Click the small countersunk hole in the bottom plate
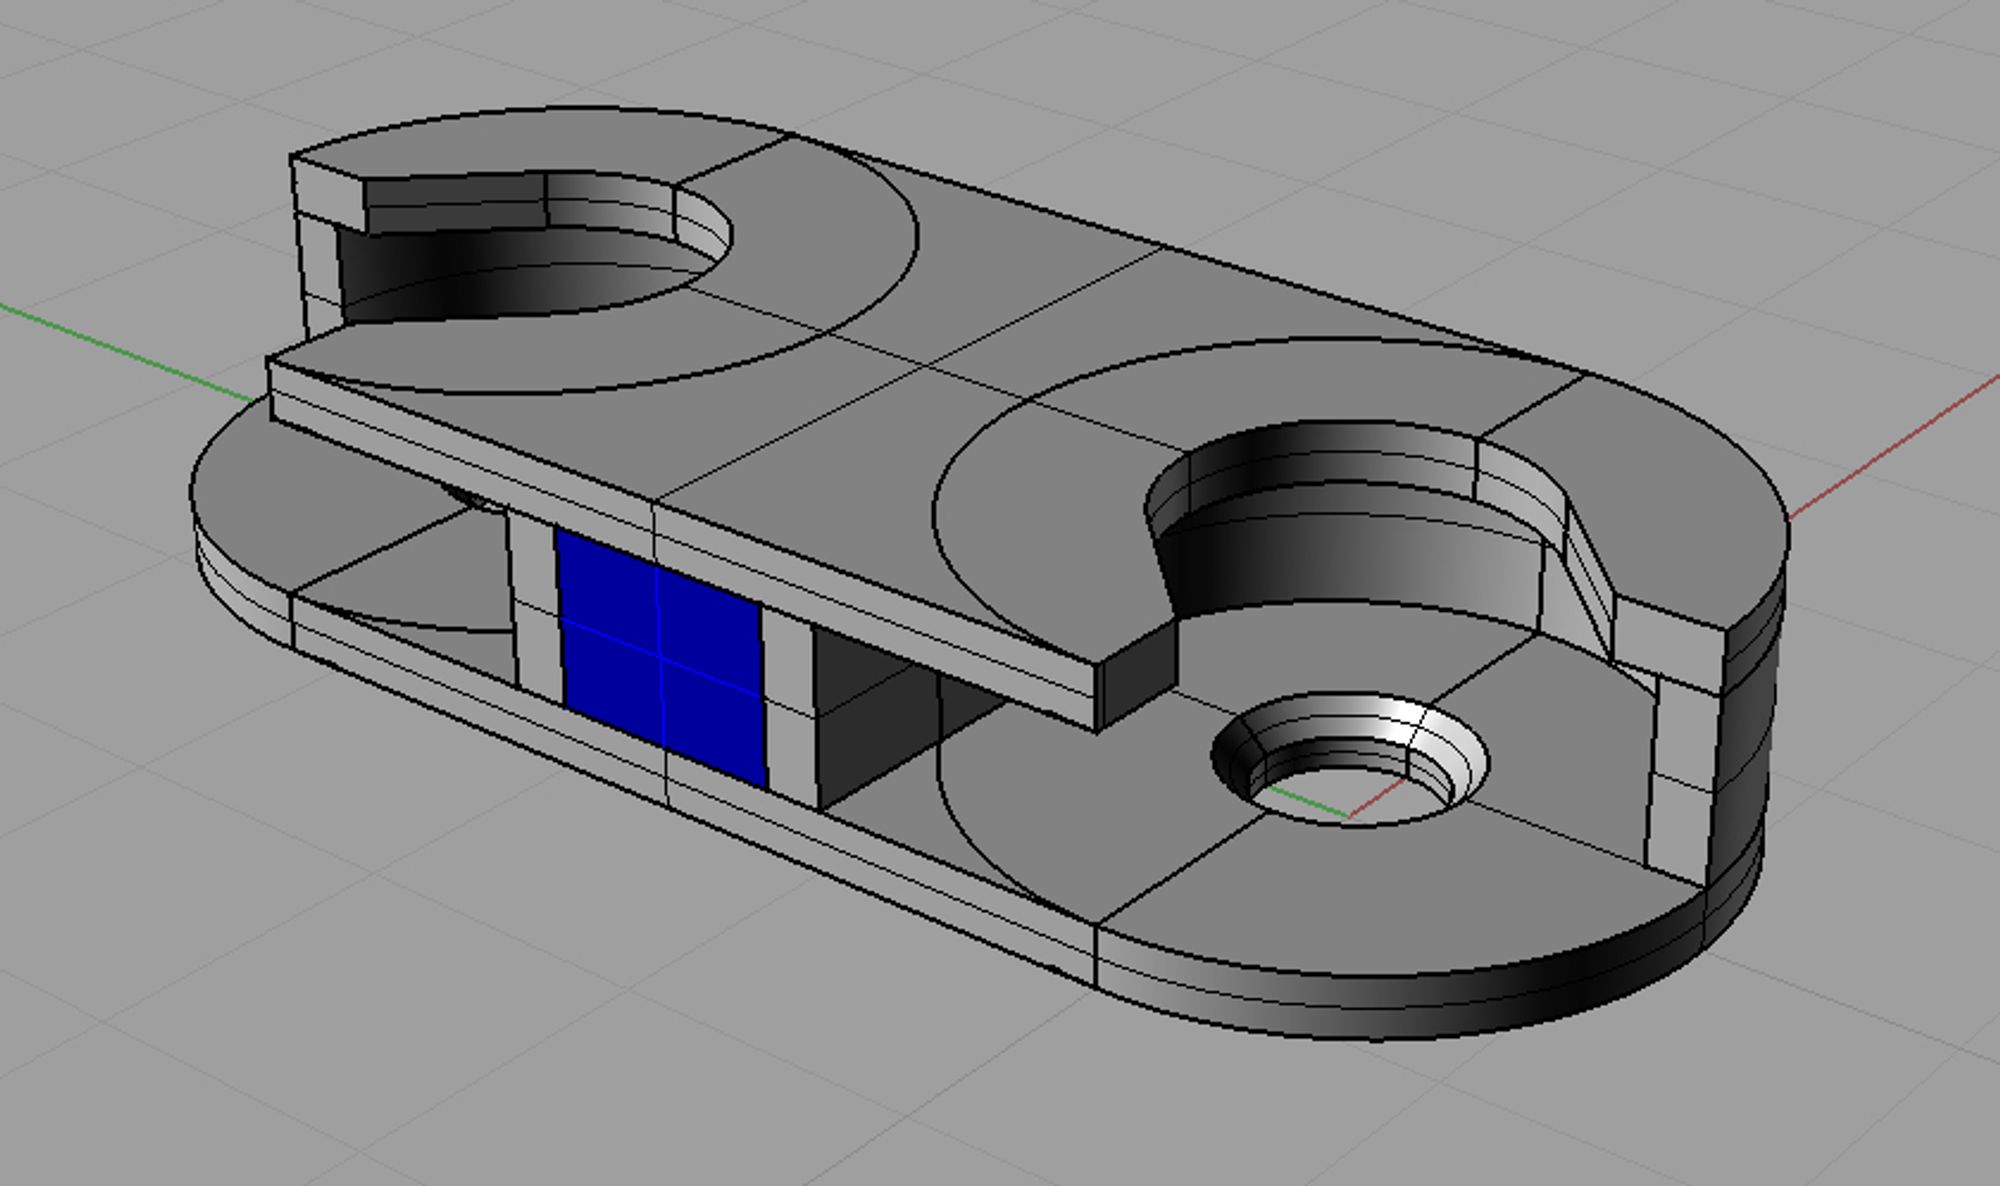2000x1186 pixels. pos(1349,759)
